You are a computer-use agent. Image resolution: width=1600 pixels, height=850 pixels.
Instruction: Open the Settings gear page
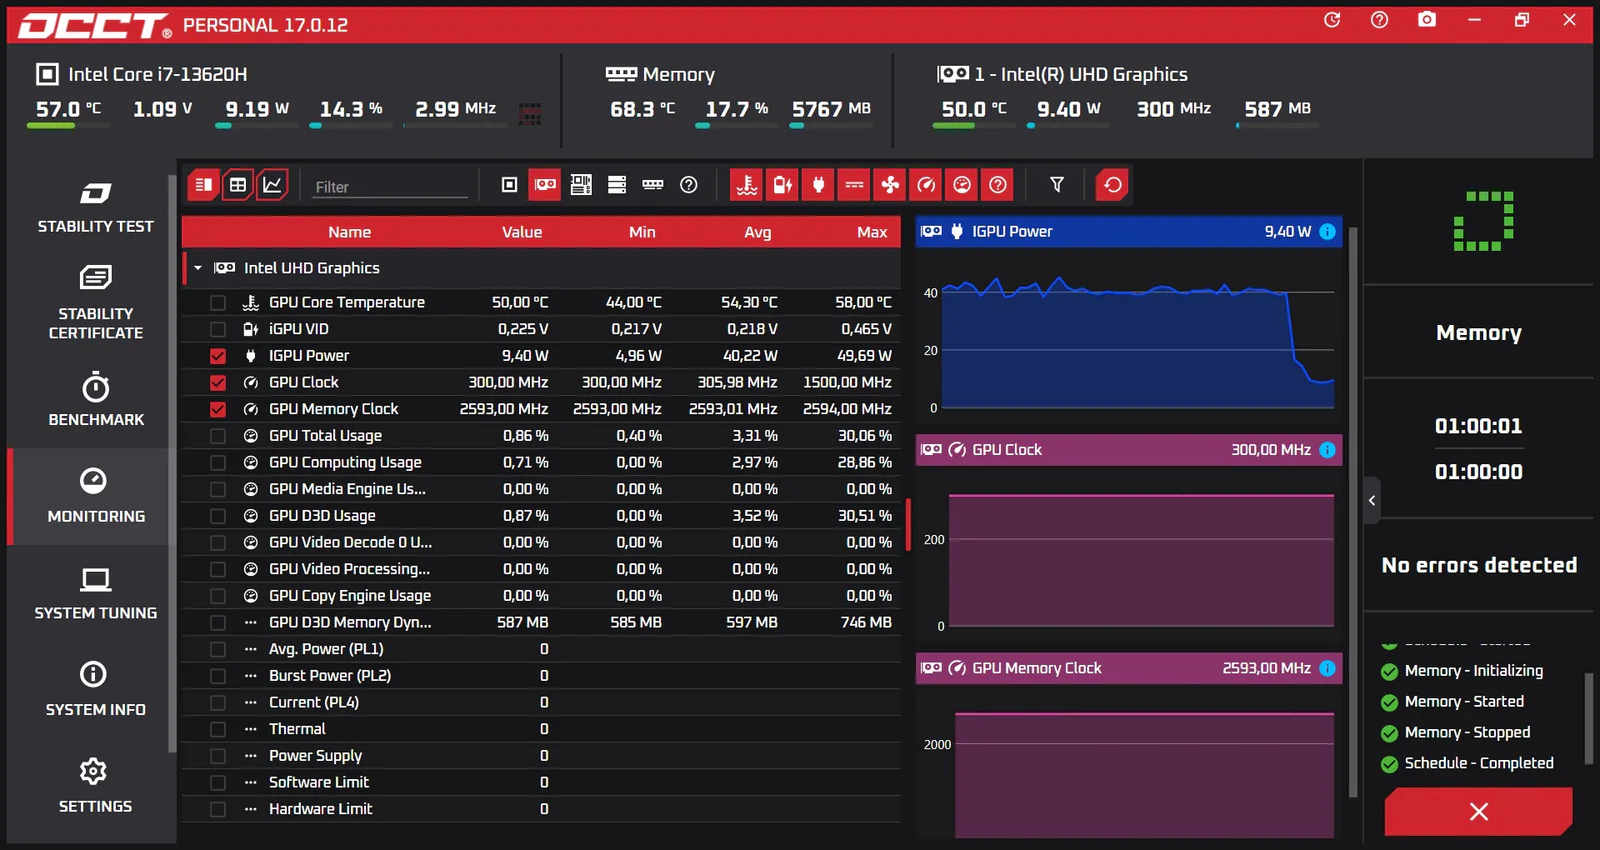95,786
